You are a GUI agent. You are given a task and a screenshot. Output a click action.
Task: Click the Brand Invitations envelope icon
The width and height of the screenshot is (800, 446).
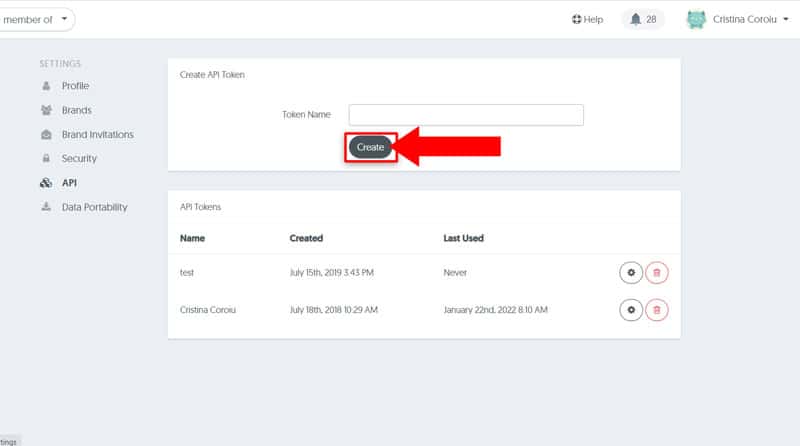[x=46, y=135]
